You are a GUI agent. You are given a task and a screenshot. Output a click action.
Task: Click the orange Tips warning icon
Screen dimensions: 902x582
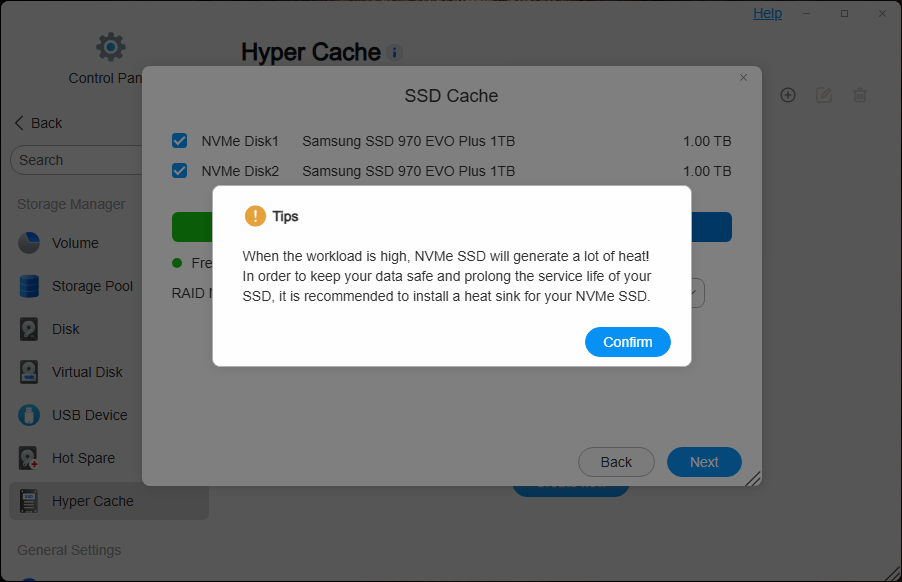255,216
